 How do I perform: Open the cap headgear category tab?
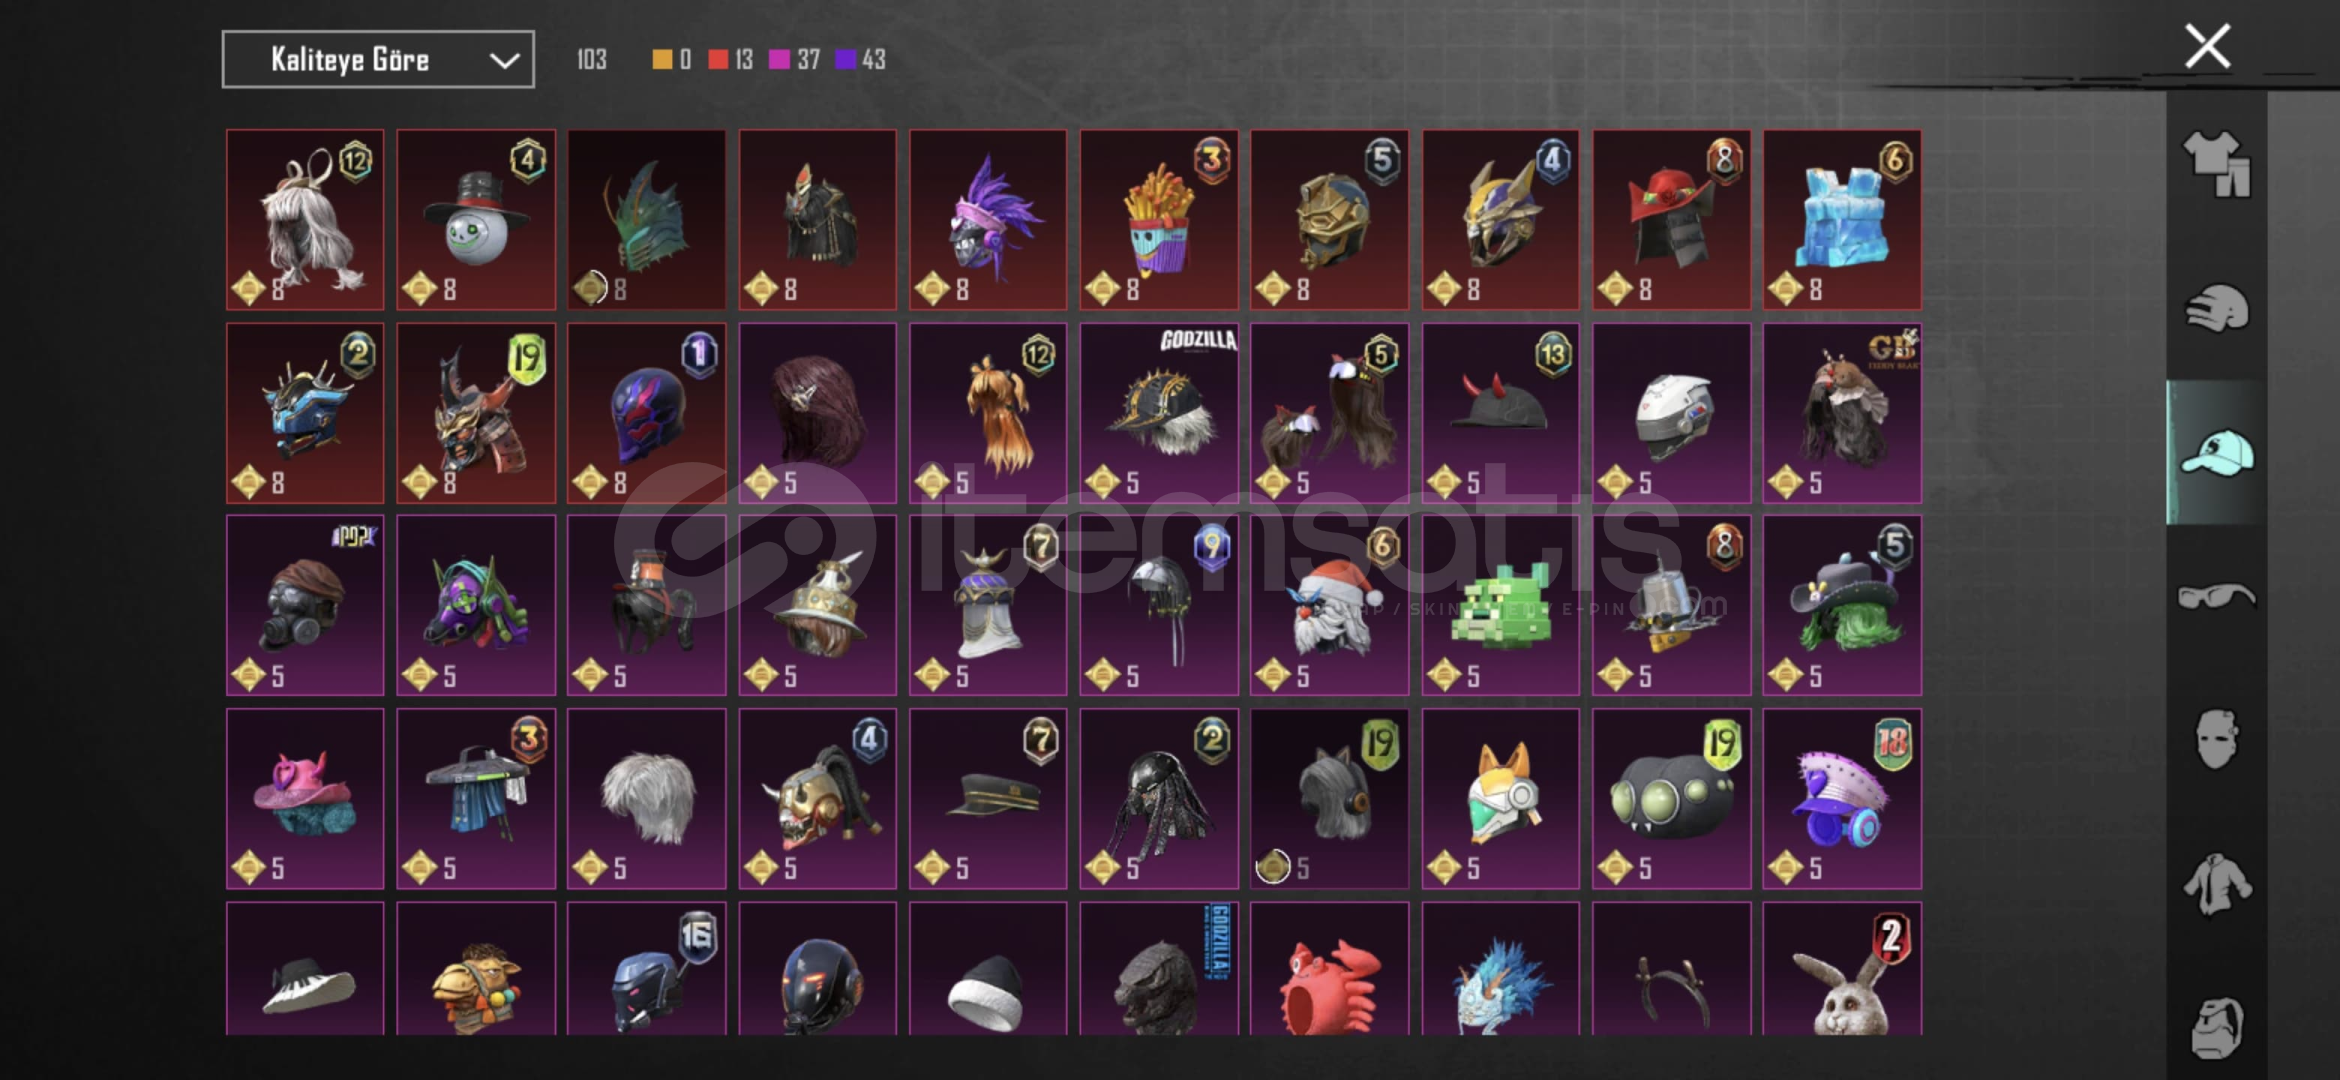[x=2216, y=453]
